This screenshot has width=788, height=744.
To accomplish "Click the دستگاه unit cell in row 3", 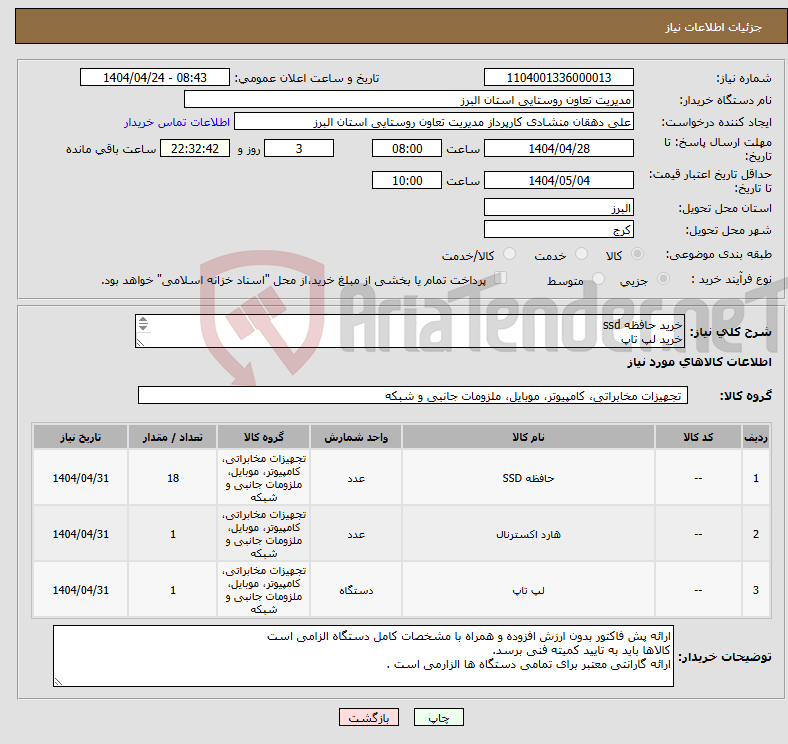I will tap(356, 590).
